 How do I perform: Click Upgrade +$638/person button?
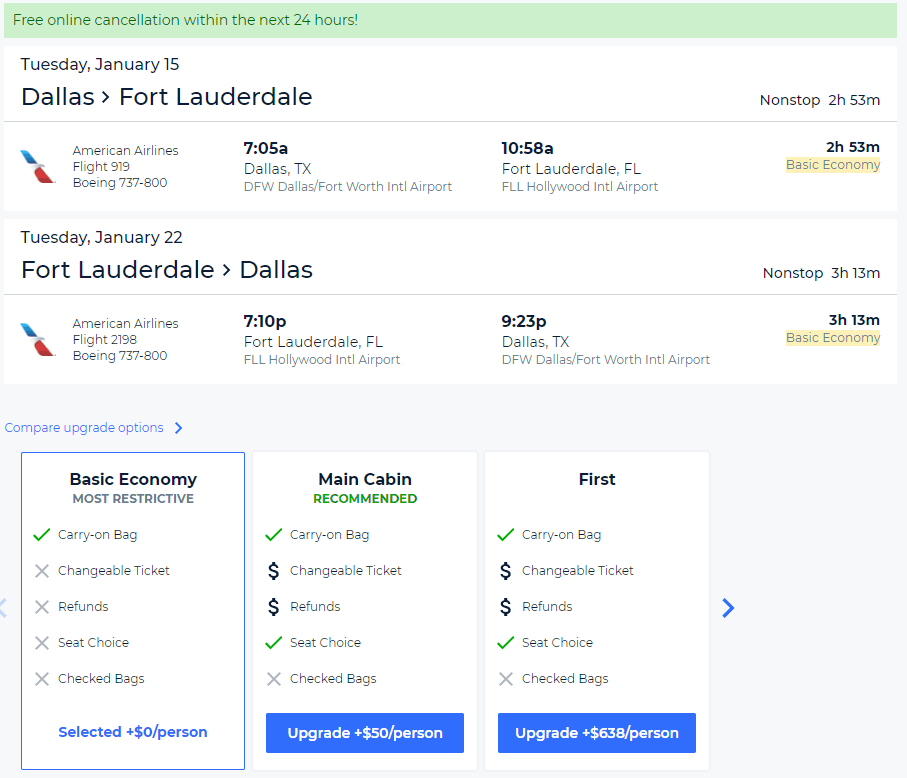click(x=597, y=733)
